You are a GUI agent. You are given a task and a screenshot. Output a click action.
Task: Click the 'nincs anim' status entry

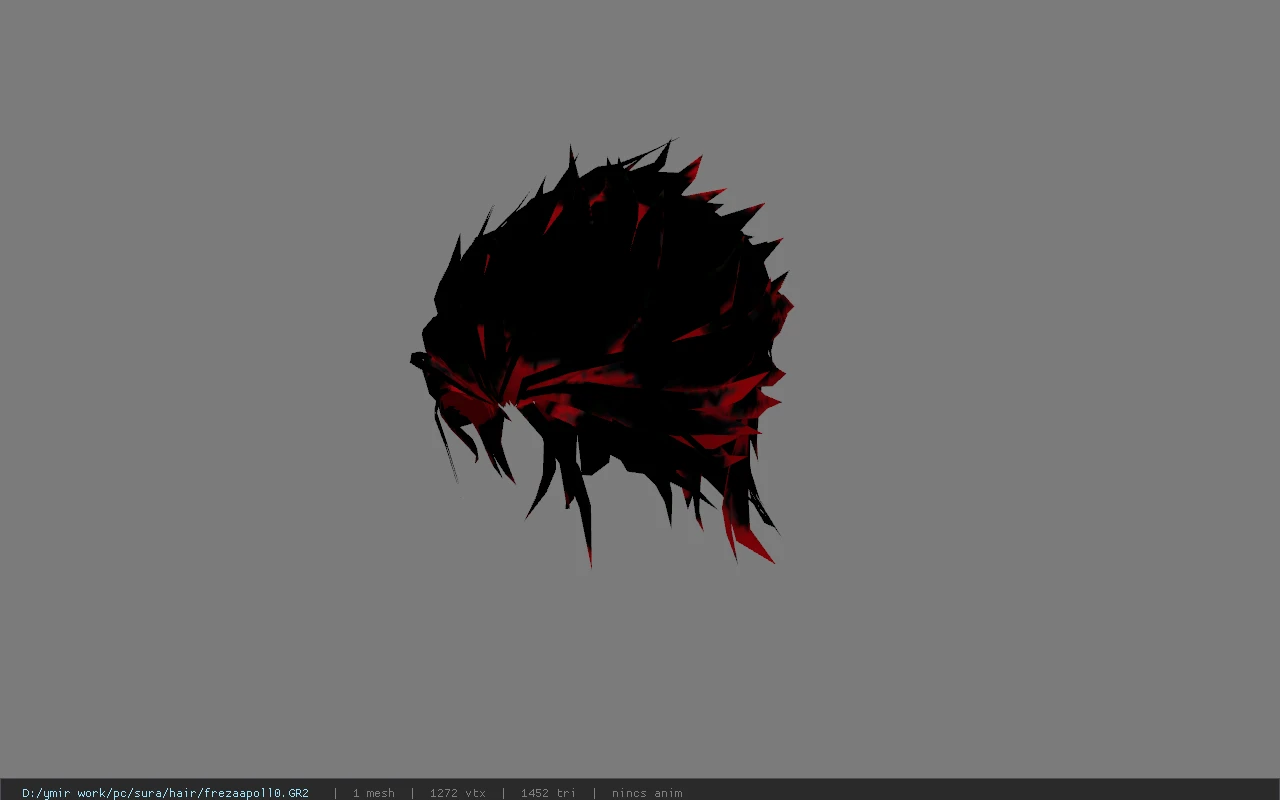(x=647, y=793)
